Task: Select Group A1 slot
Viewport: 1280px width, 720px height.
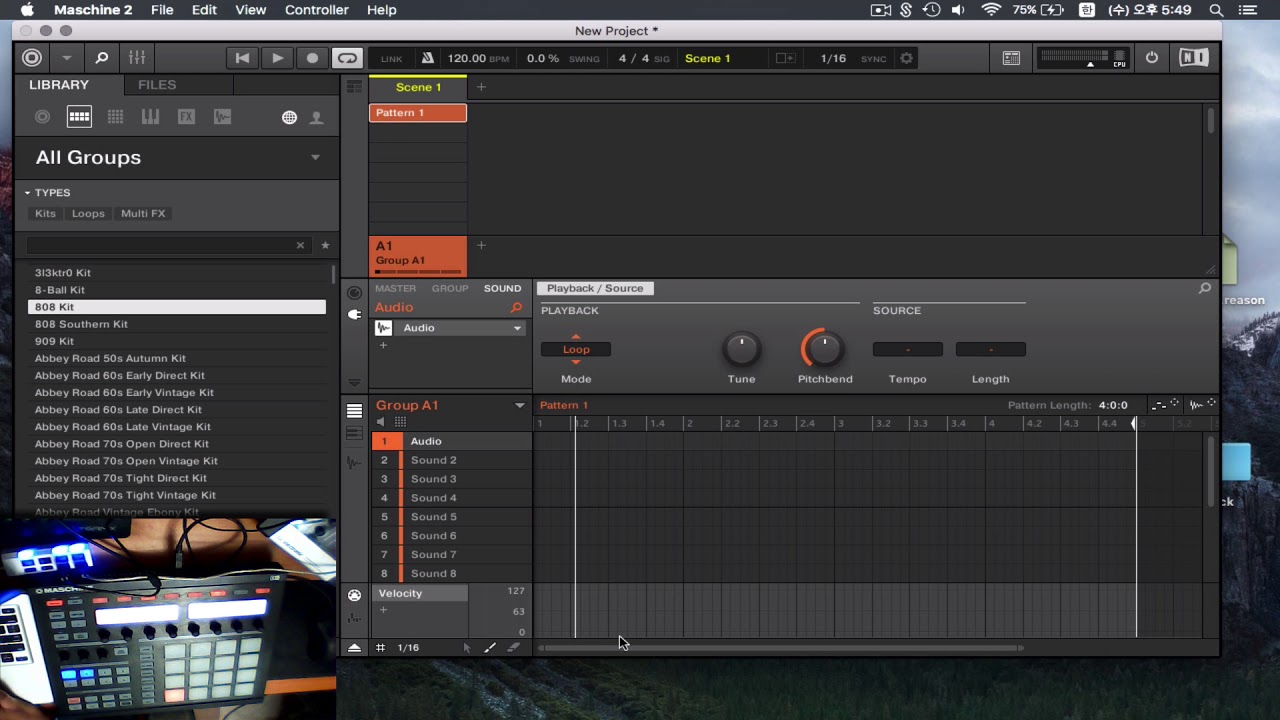Action: coord(418,255)
